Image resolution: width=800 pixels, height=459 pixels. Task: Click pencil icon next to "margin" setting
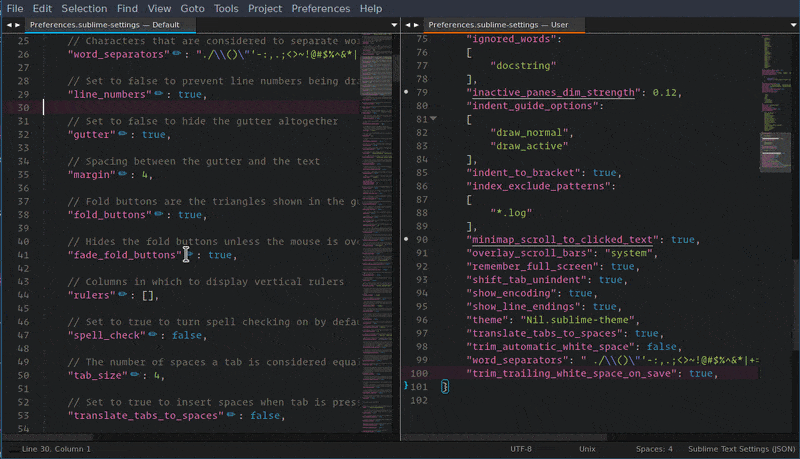(124, 174)
